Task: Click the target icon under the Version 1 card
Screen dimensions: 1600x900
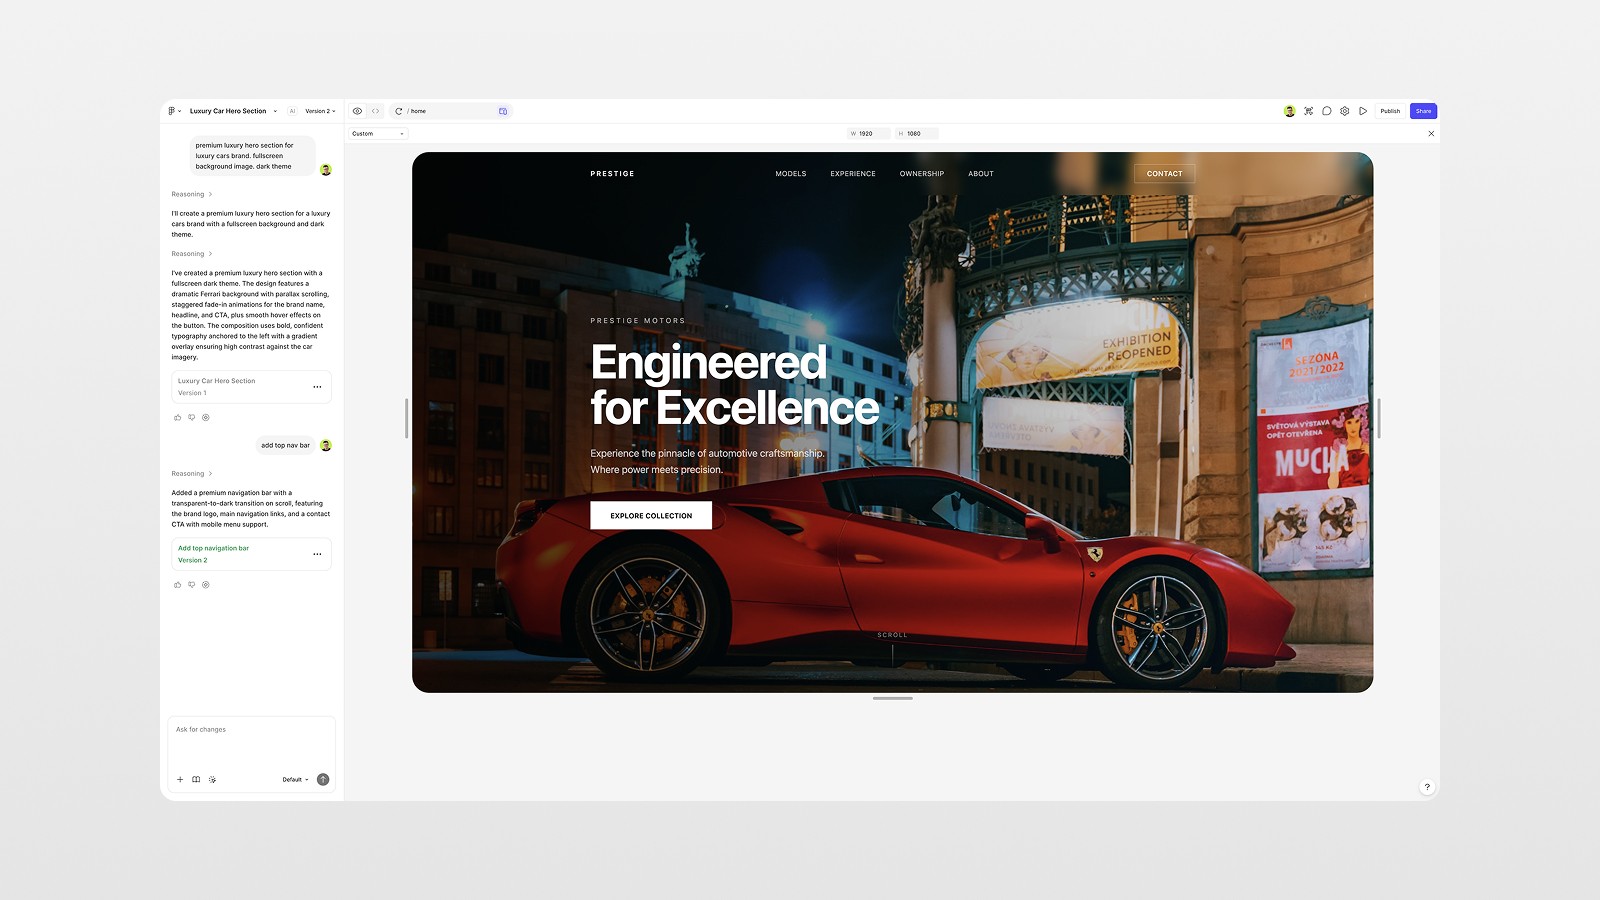Action: [x=206, y=417]
